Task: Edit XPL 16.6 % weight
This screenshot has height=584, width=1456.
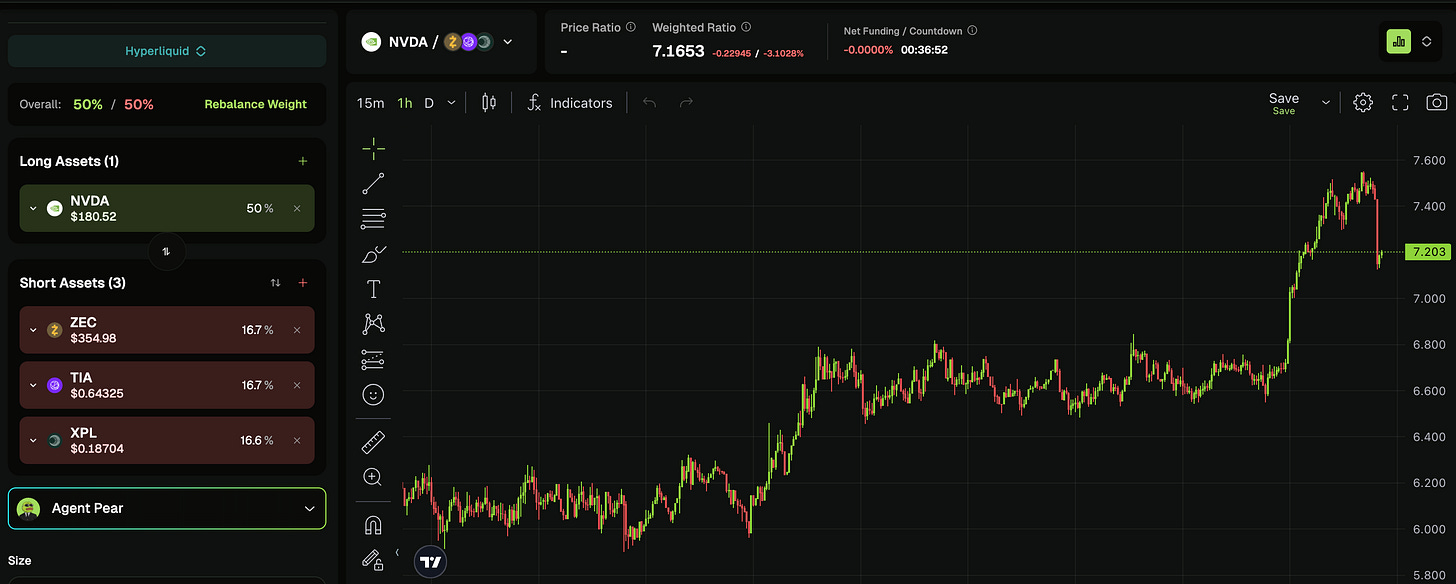Action: click(x=257, y=440)
